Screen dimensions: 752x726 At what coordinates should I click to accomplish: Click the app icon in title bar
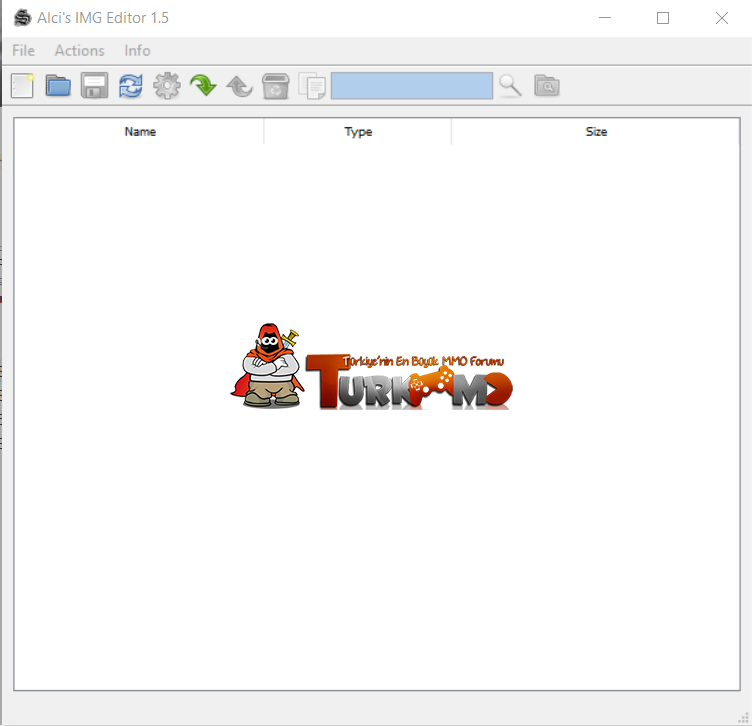[22, 18]
